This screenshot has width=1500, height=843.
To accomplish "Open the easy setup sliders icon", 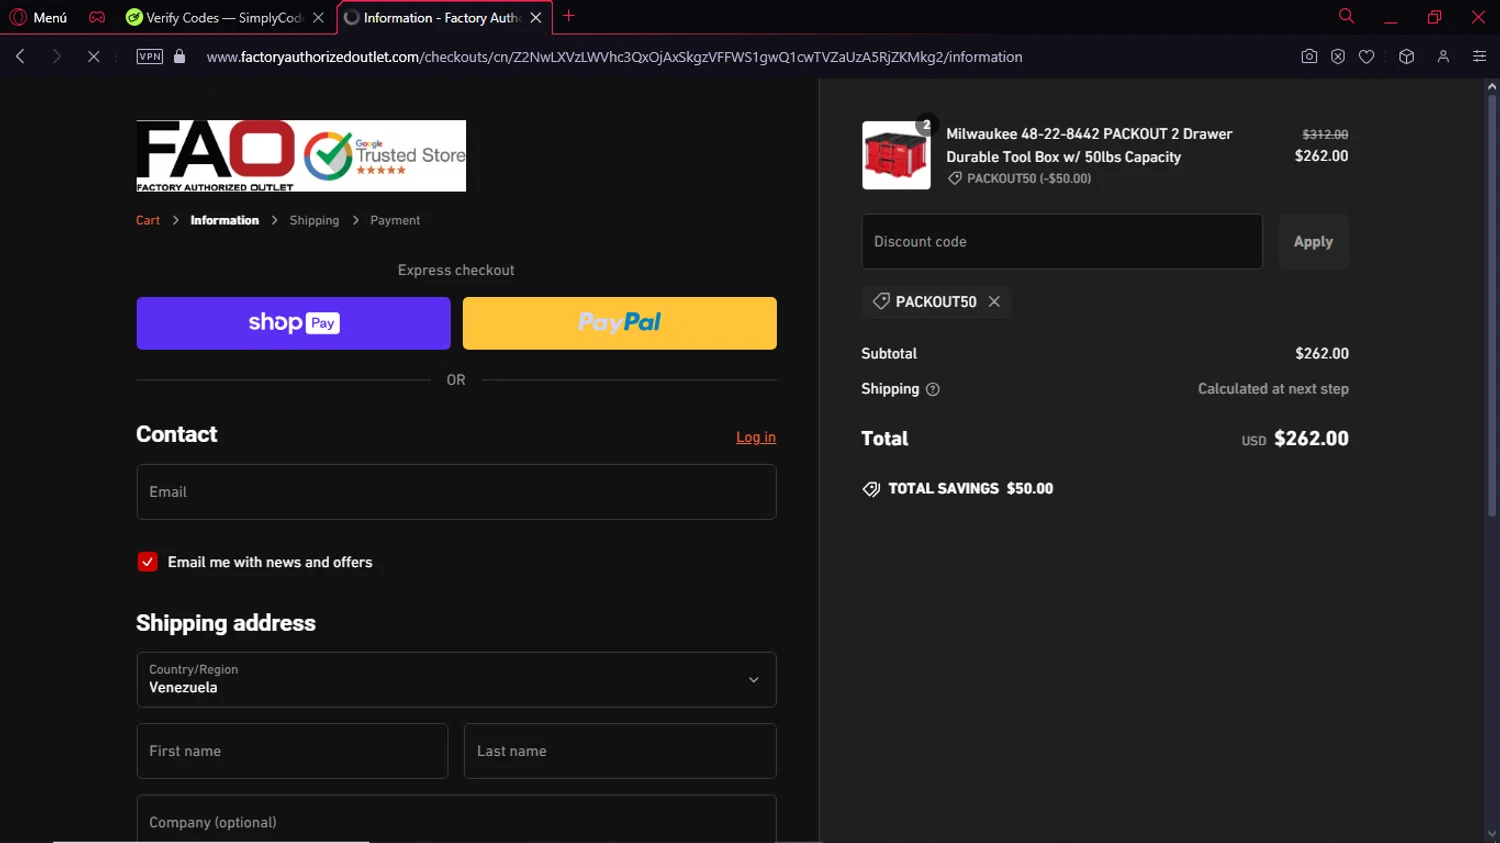I will pos(1479,57).
